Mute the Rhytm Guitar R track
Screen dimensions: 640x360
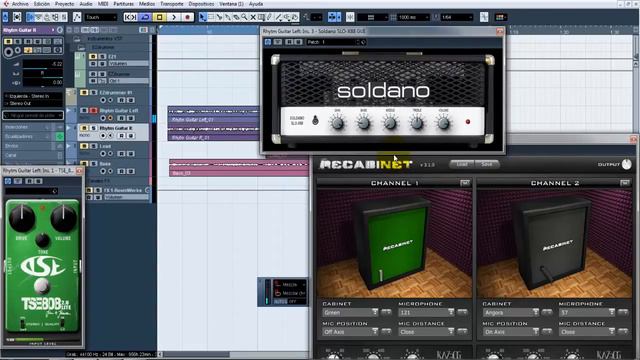tap(84, 128)
